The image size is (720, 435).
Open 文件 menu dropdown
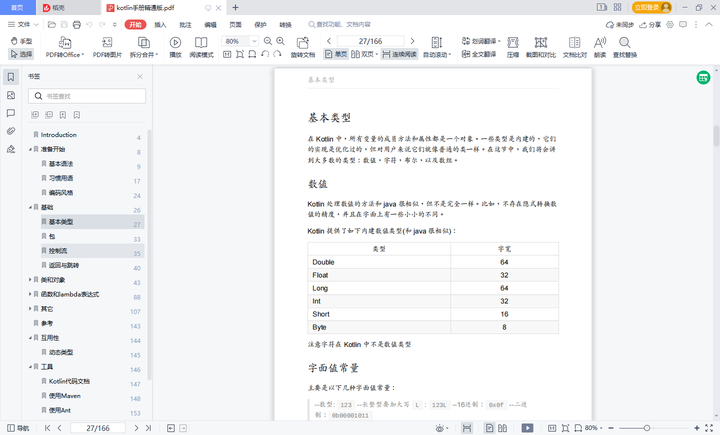coord(23,24)
